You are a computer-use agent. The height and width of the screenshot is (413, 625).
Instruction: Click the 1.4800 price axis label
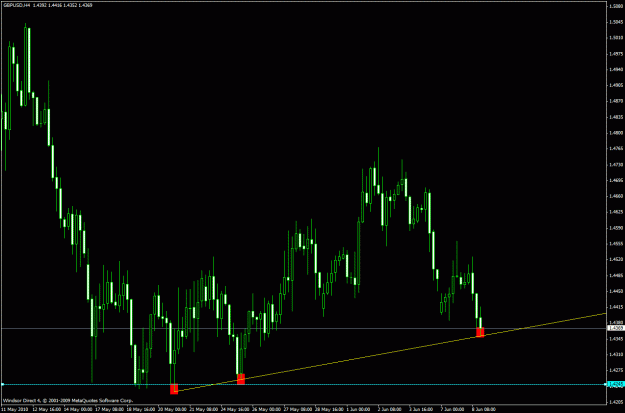point(616,133)
